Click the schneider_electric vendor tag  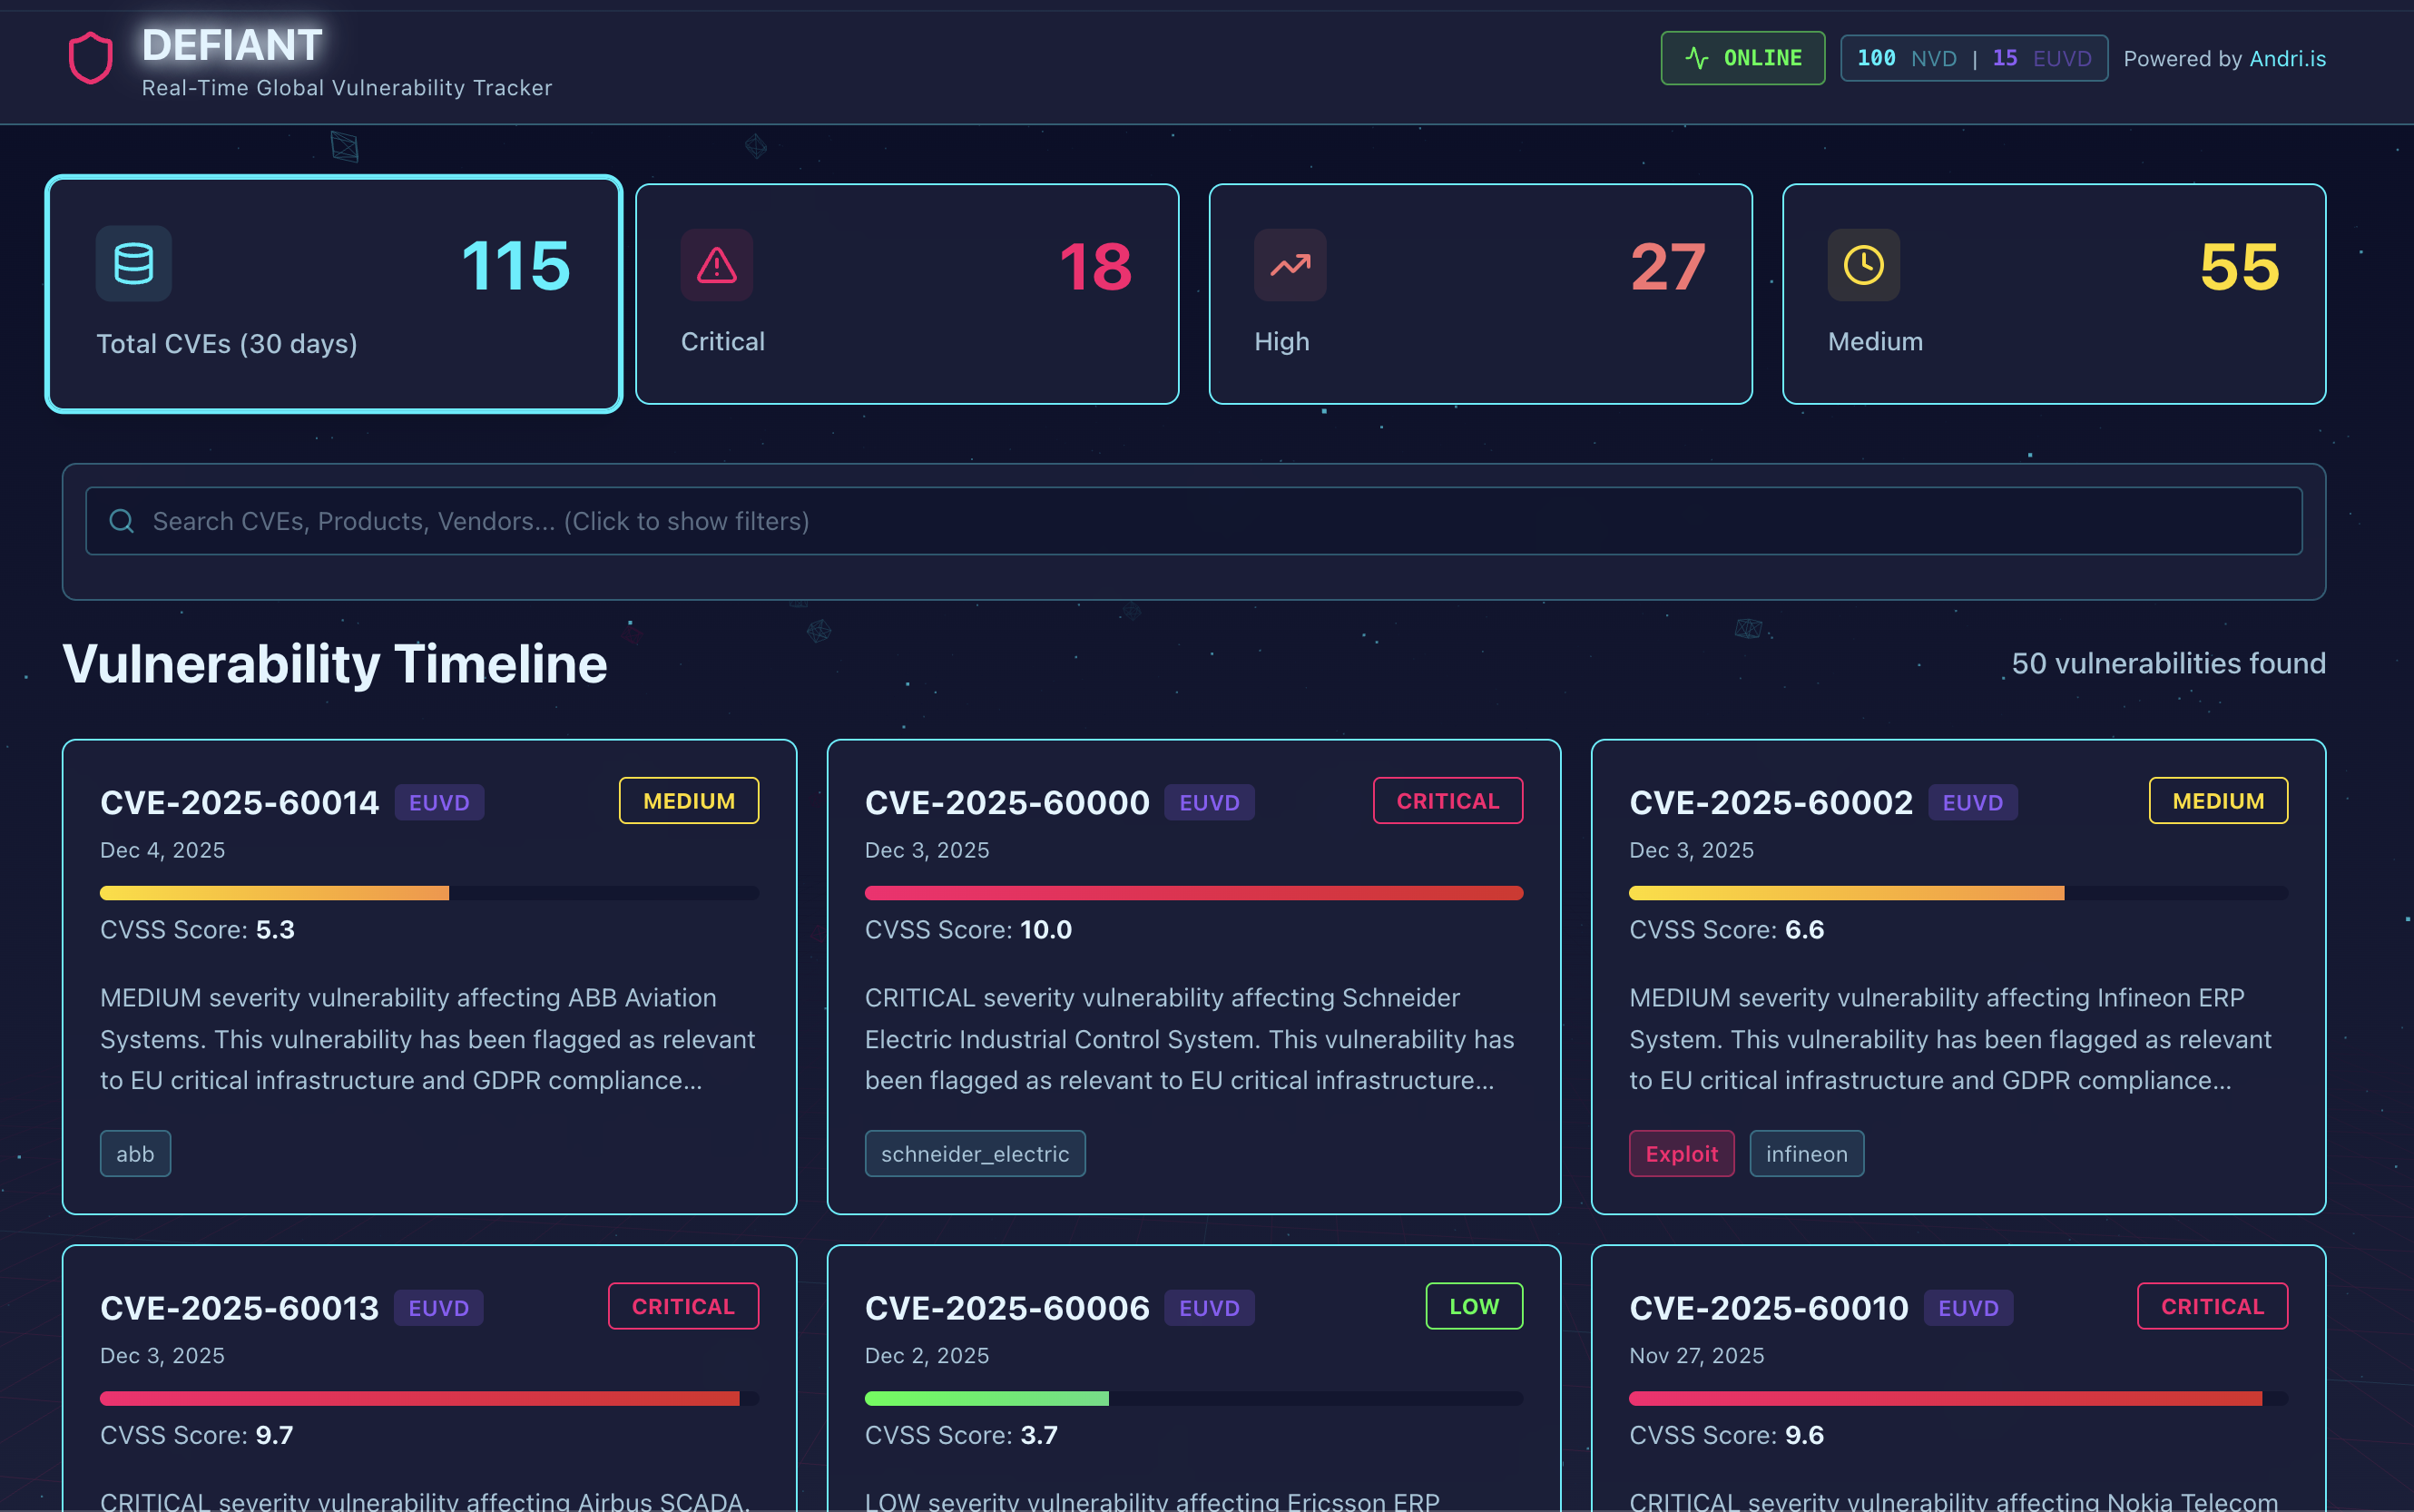coord(974,1154)
